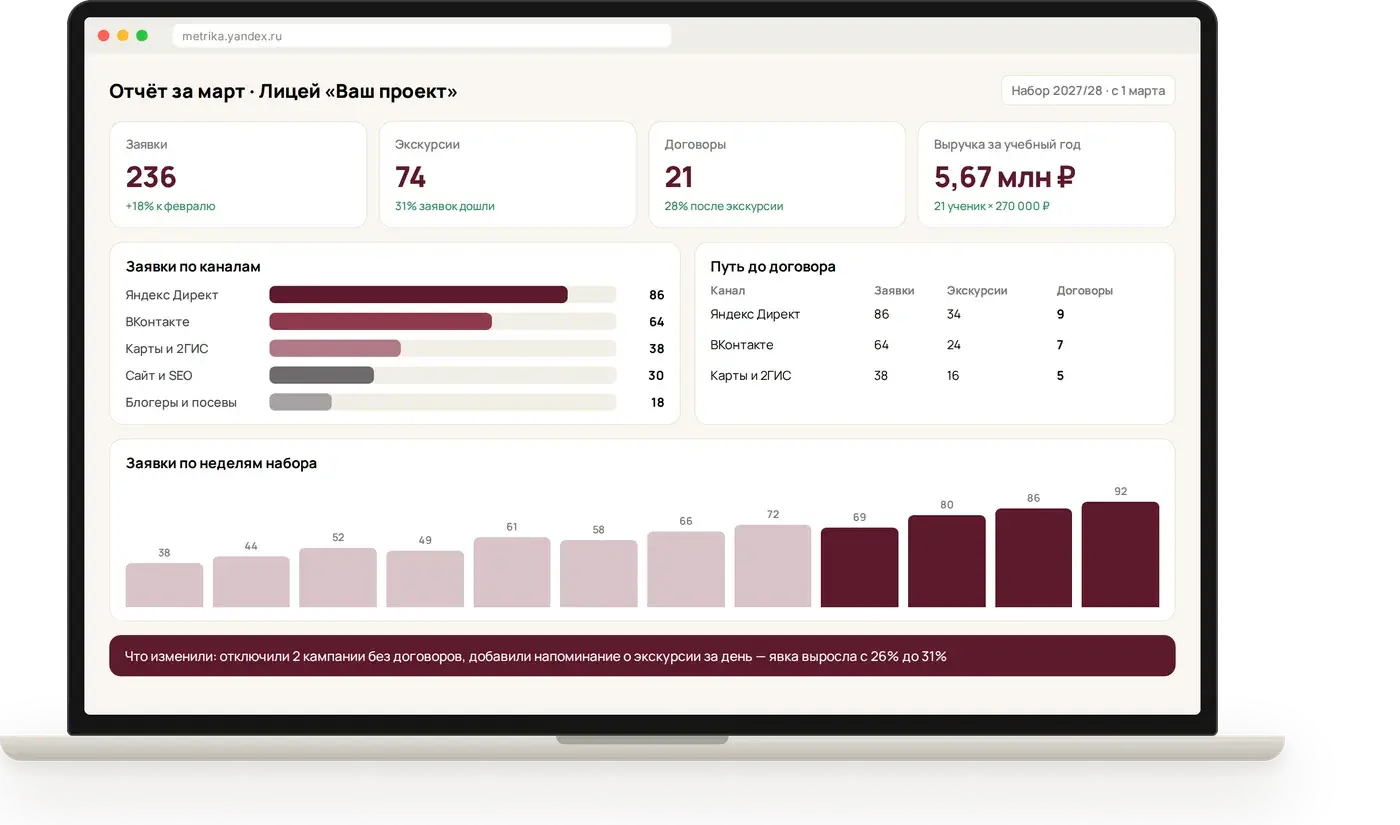The width and height of the screenshot is (1400, 825).
Task: Click Яндекс Директ row in 'Путь до договора'
Action: coord(934,314)
